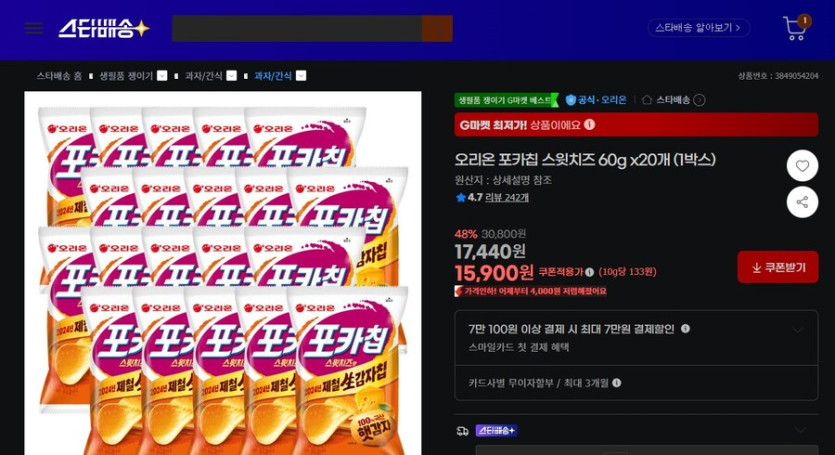Click 원산지 : 상세설명 참조 text
835x455 pixels.
tap(503, 180)
